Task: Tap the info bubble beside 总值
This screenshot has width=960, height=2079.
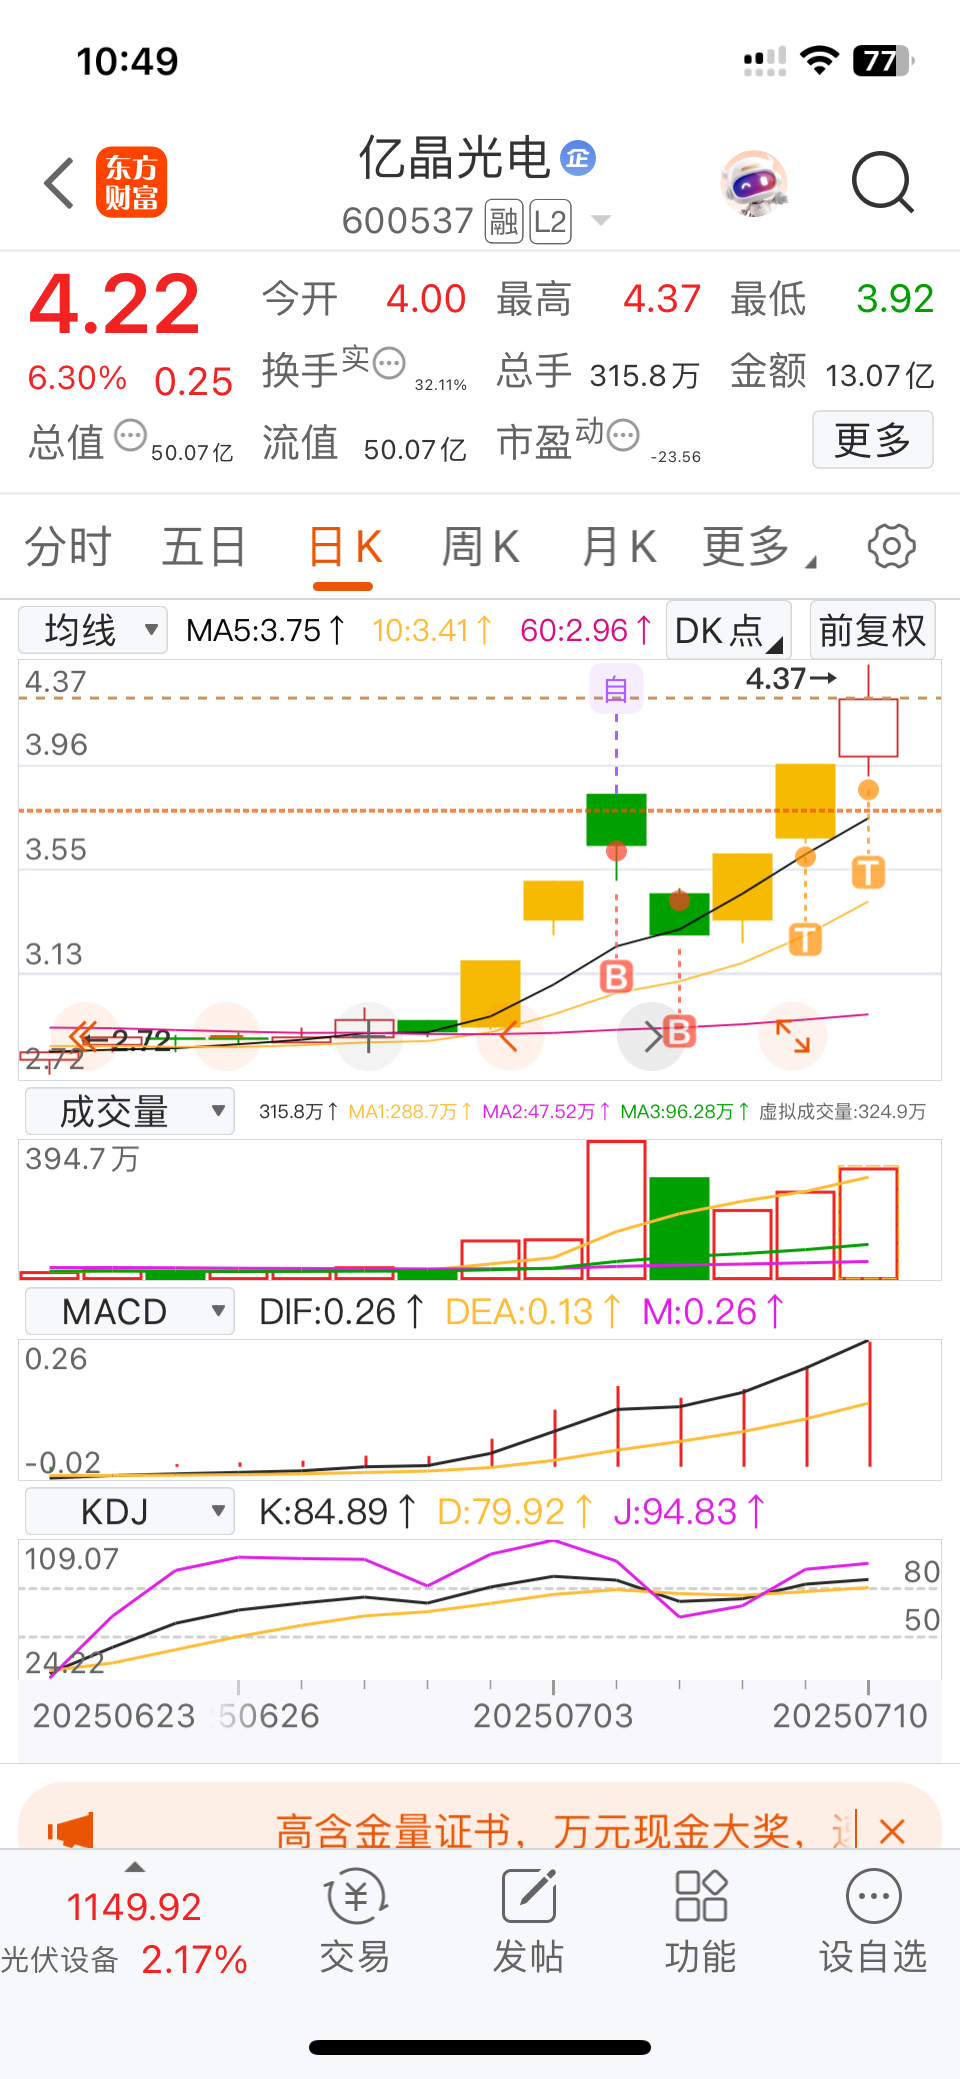Action: 131,436
